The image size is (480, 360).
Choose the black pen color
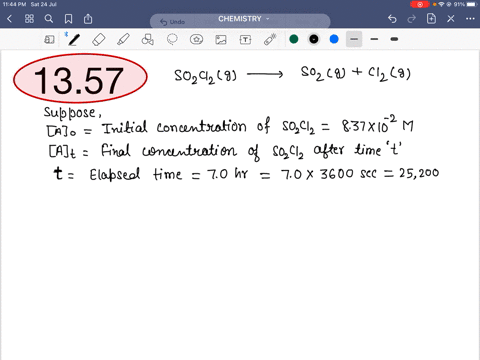(314, 39)
